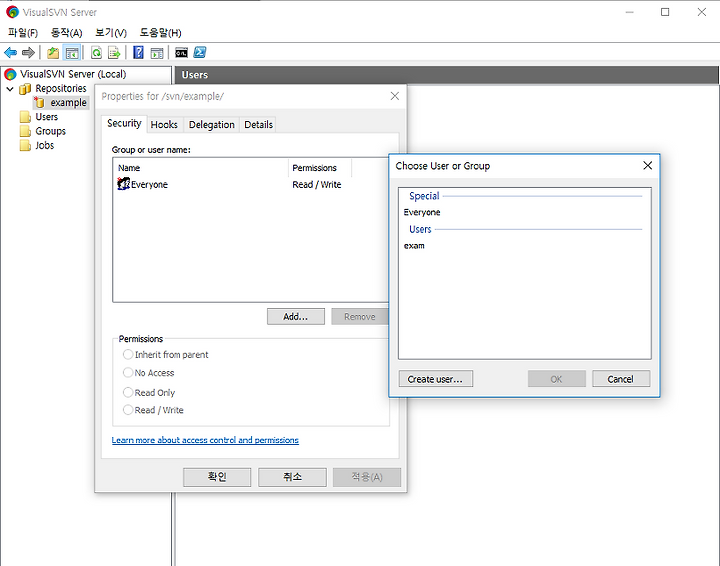720x566 pixels.
Task: Toggle the Show/Hide Console Tree icon
Action: pyautogui.click(x=72, y=53)
